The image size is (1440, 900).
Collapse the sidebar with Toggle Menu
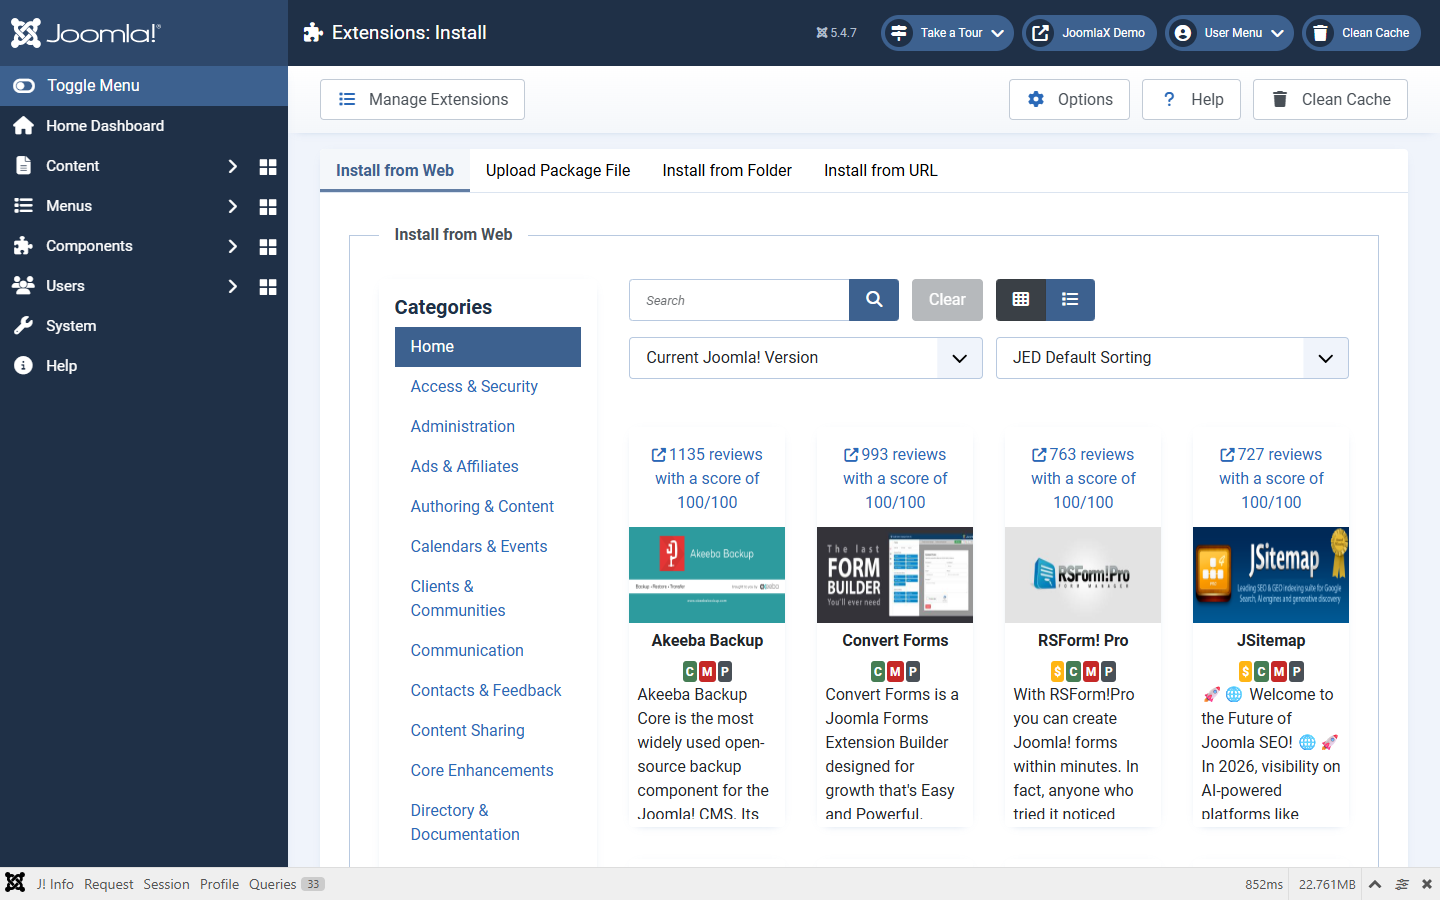144,86
